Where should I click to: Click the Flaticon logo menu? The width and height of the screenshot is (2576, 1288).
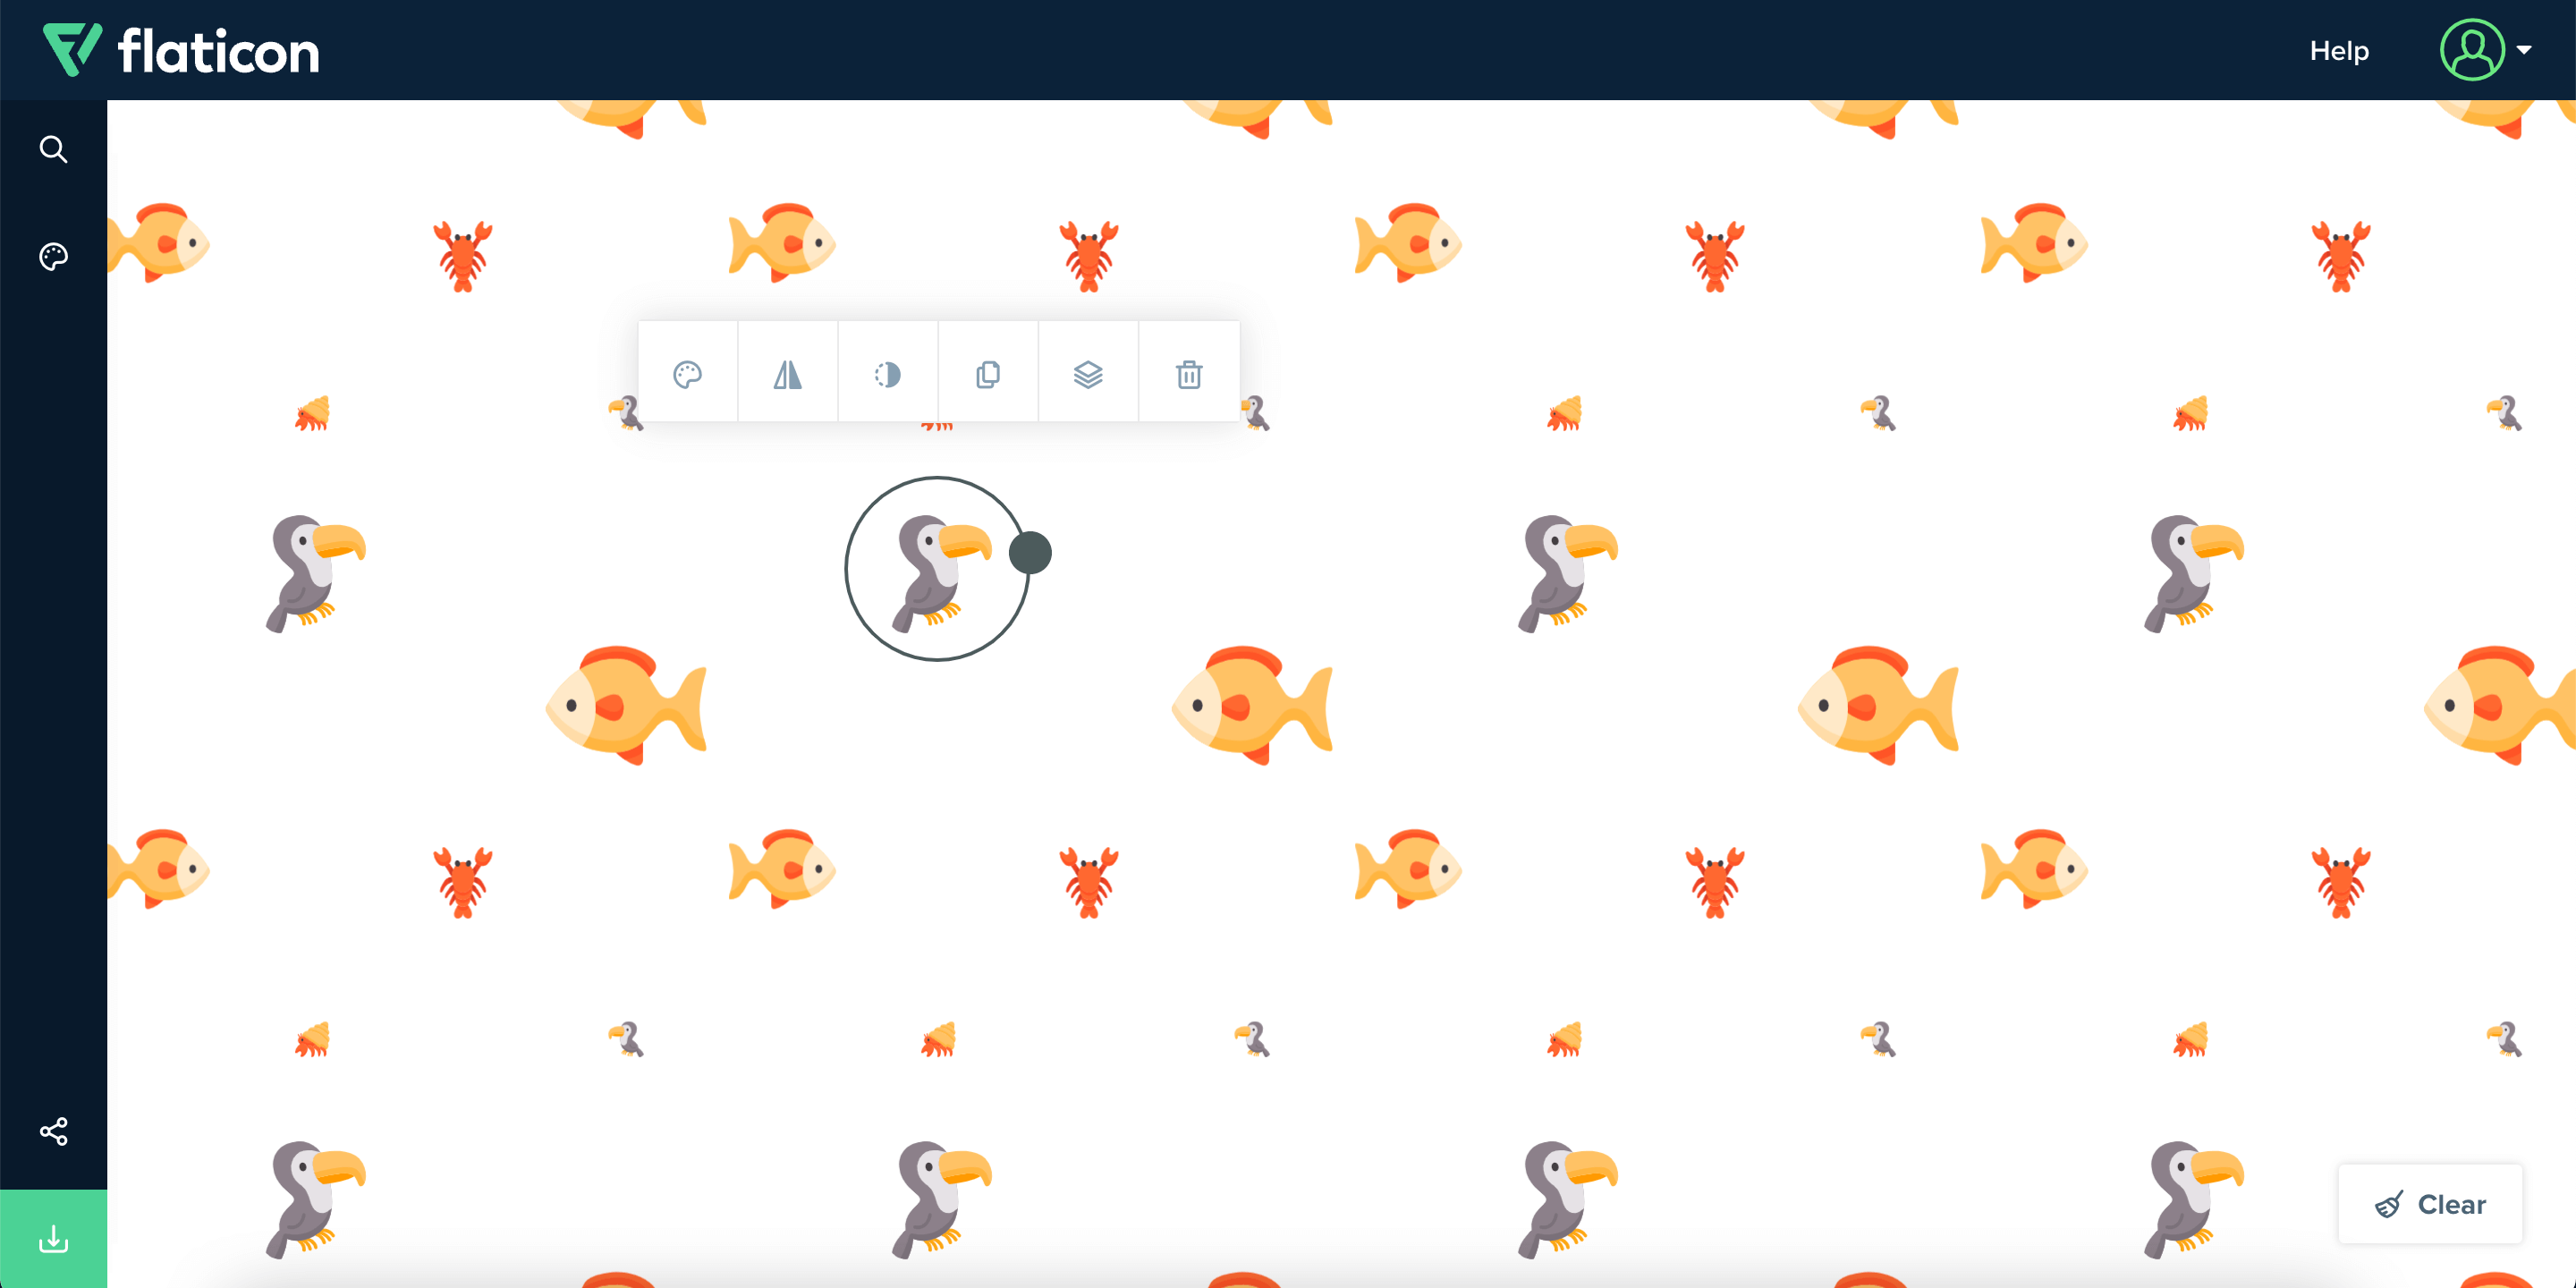[x=181, y=49]
